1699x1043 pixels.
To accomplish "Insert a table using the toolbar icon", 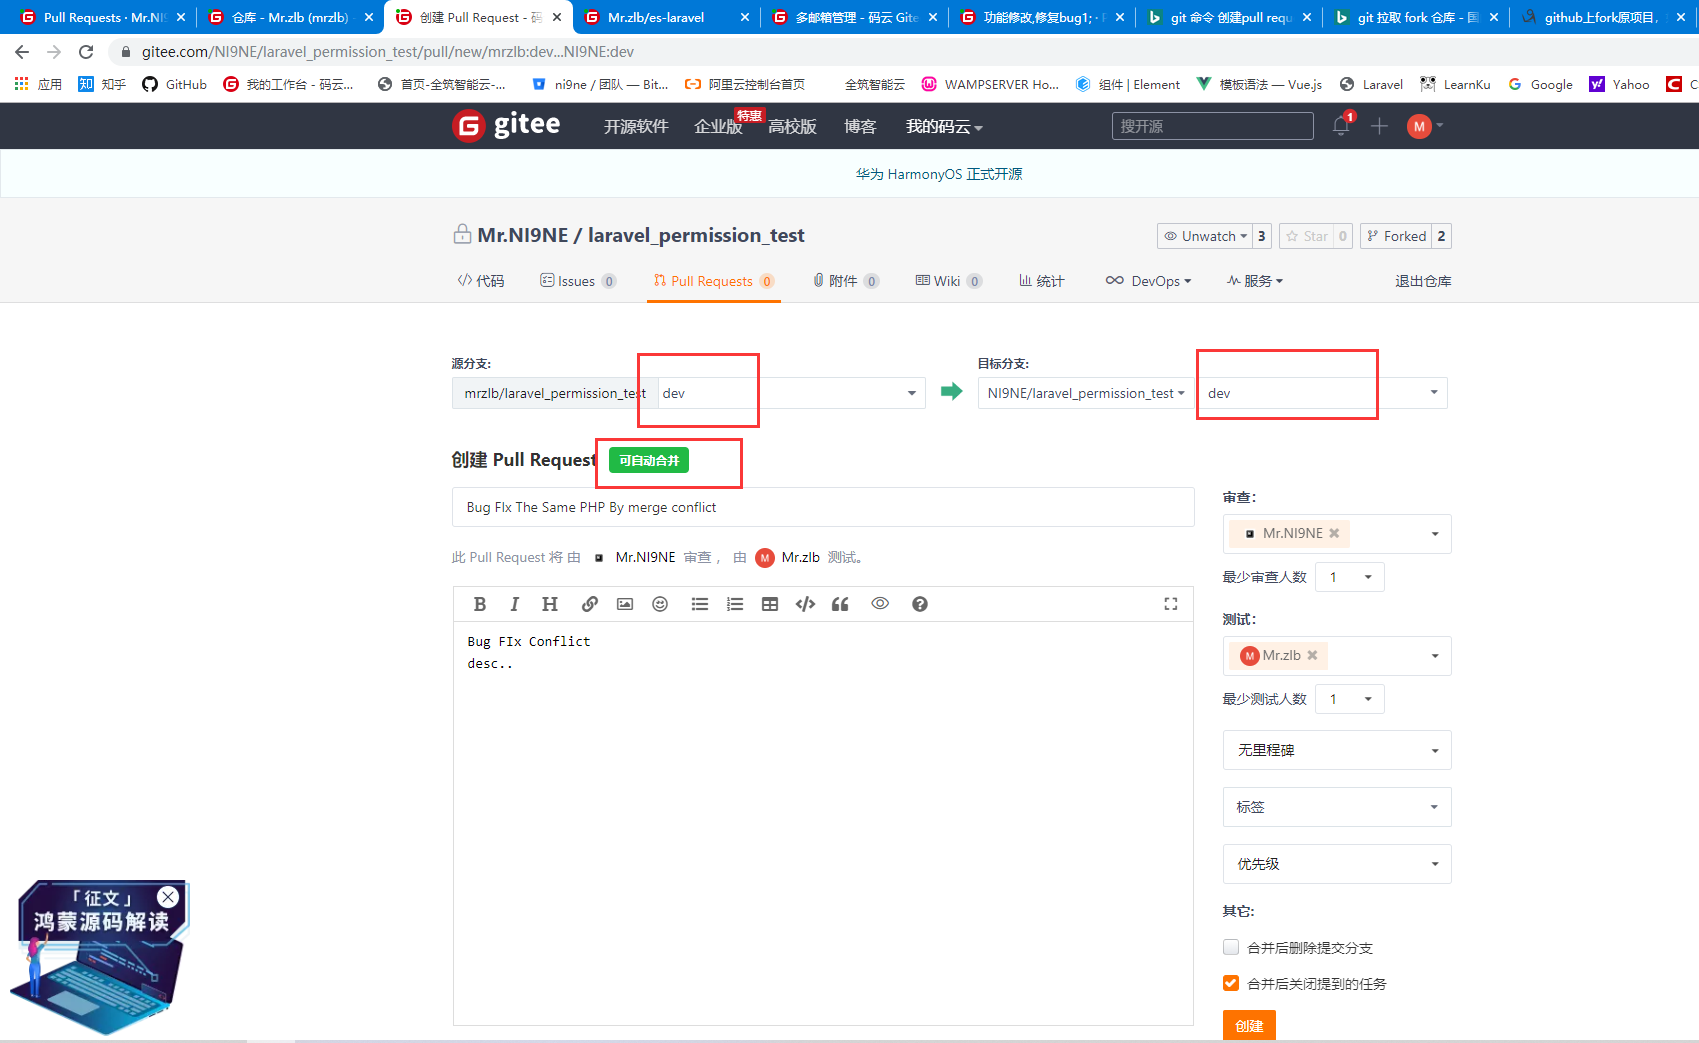I will [770, 604].
